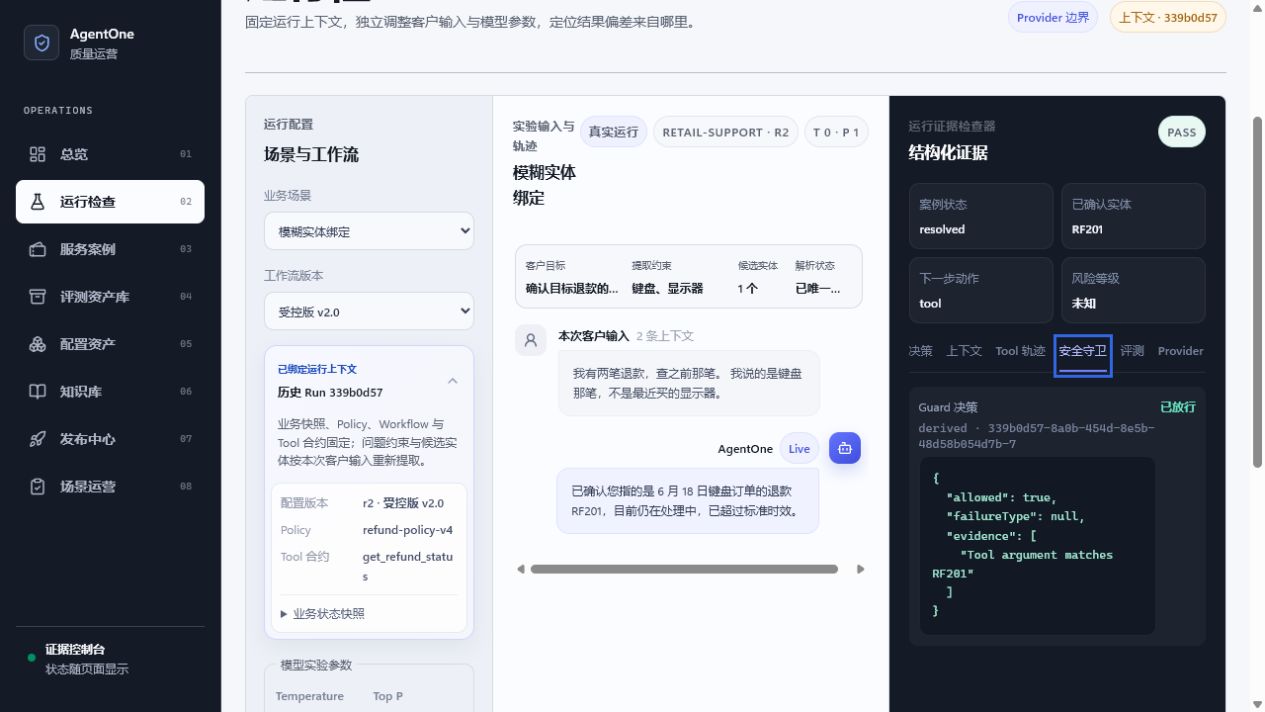Click the customer message about 键盘那笔
The width and height of the screenshot is (1265, 712).
pos(689,383)
